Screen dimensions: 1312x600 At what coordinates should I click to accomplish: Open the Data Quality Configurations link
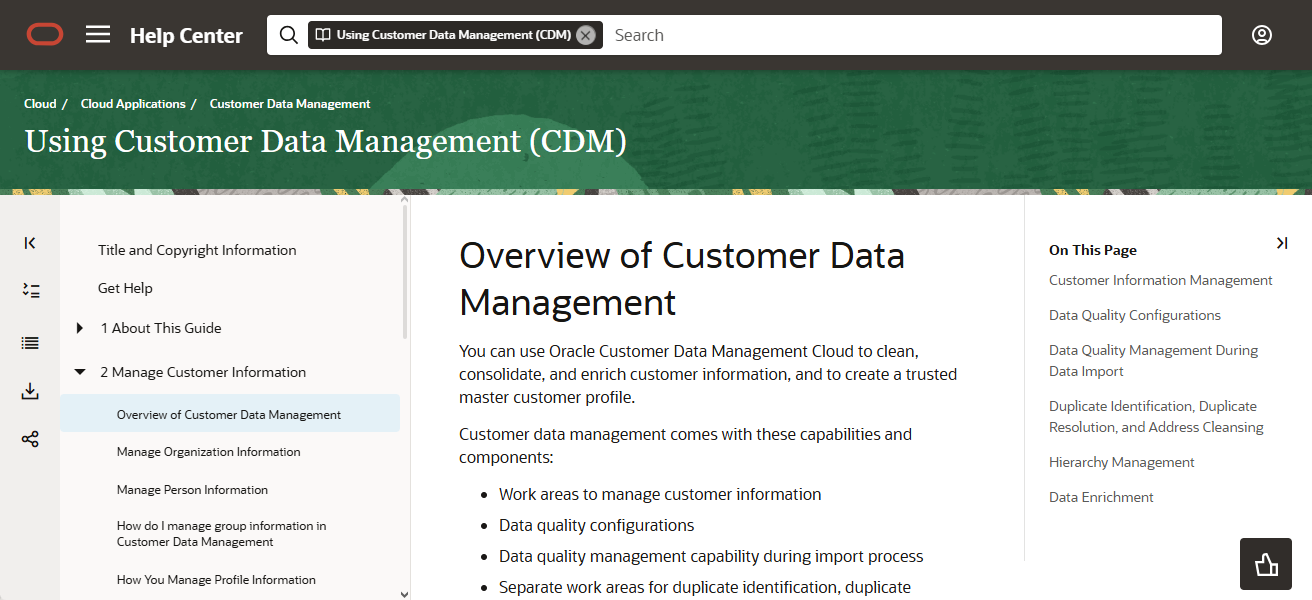click(x=1134, y=314)
